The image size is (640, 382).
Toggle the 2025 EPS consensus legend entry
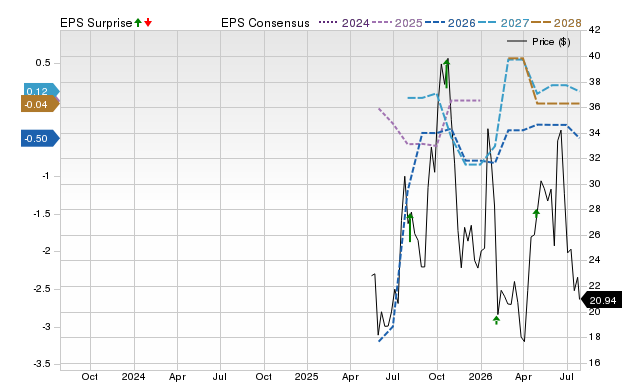click(397, 23)
